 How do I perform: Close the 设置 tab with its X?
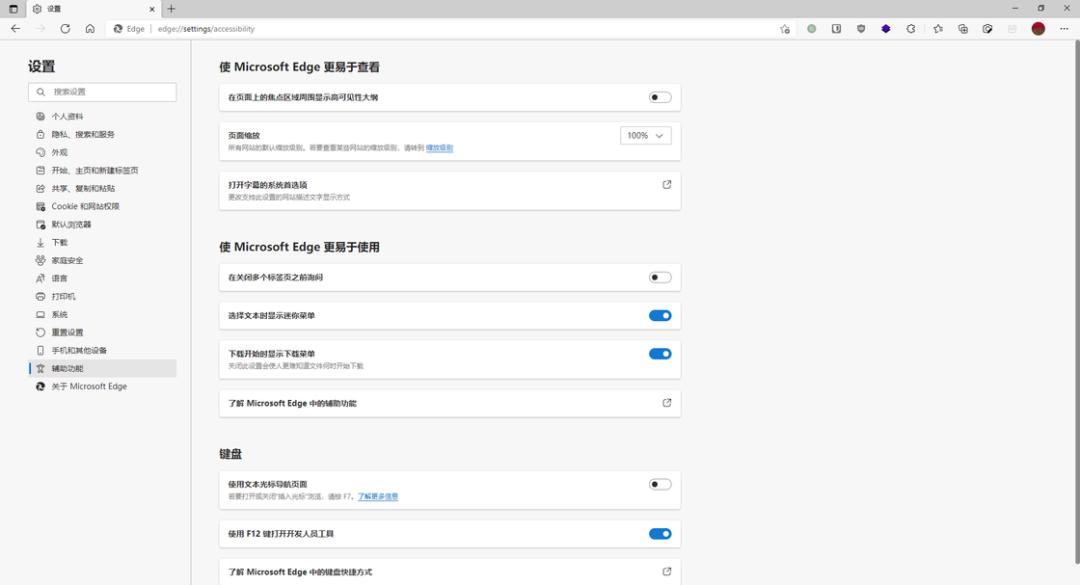point(152,9)
